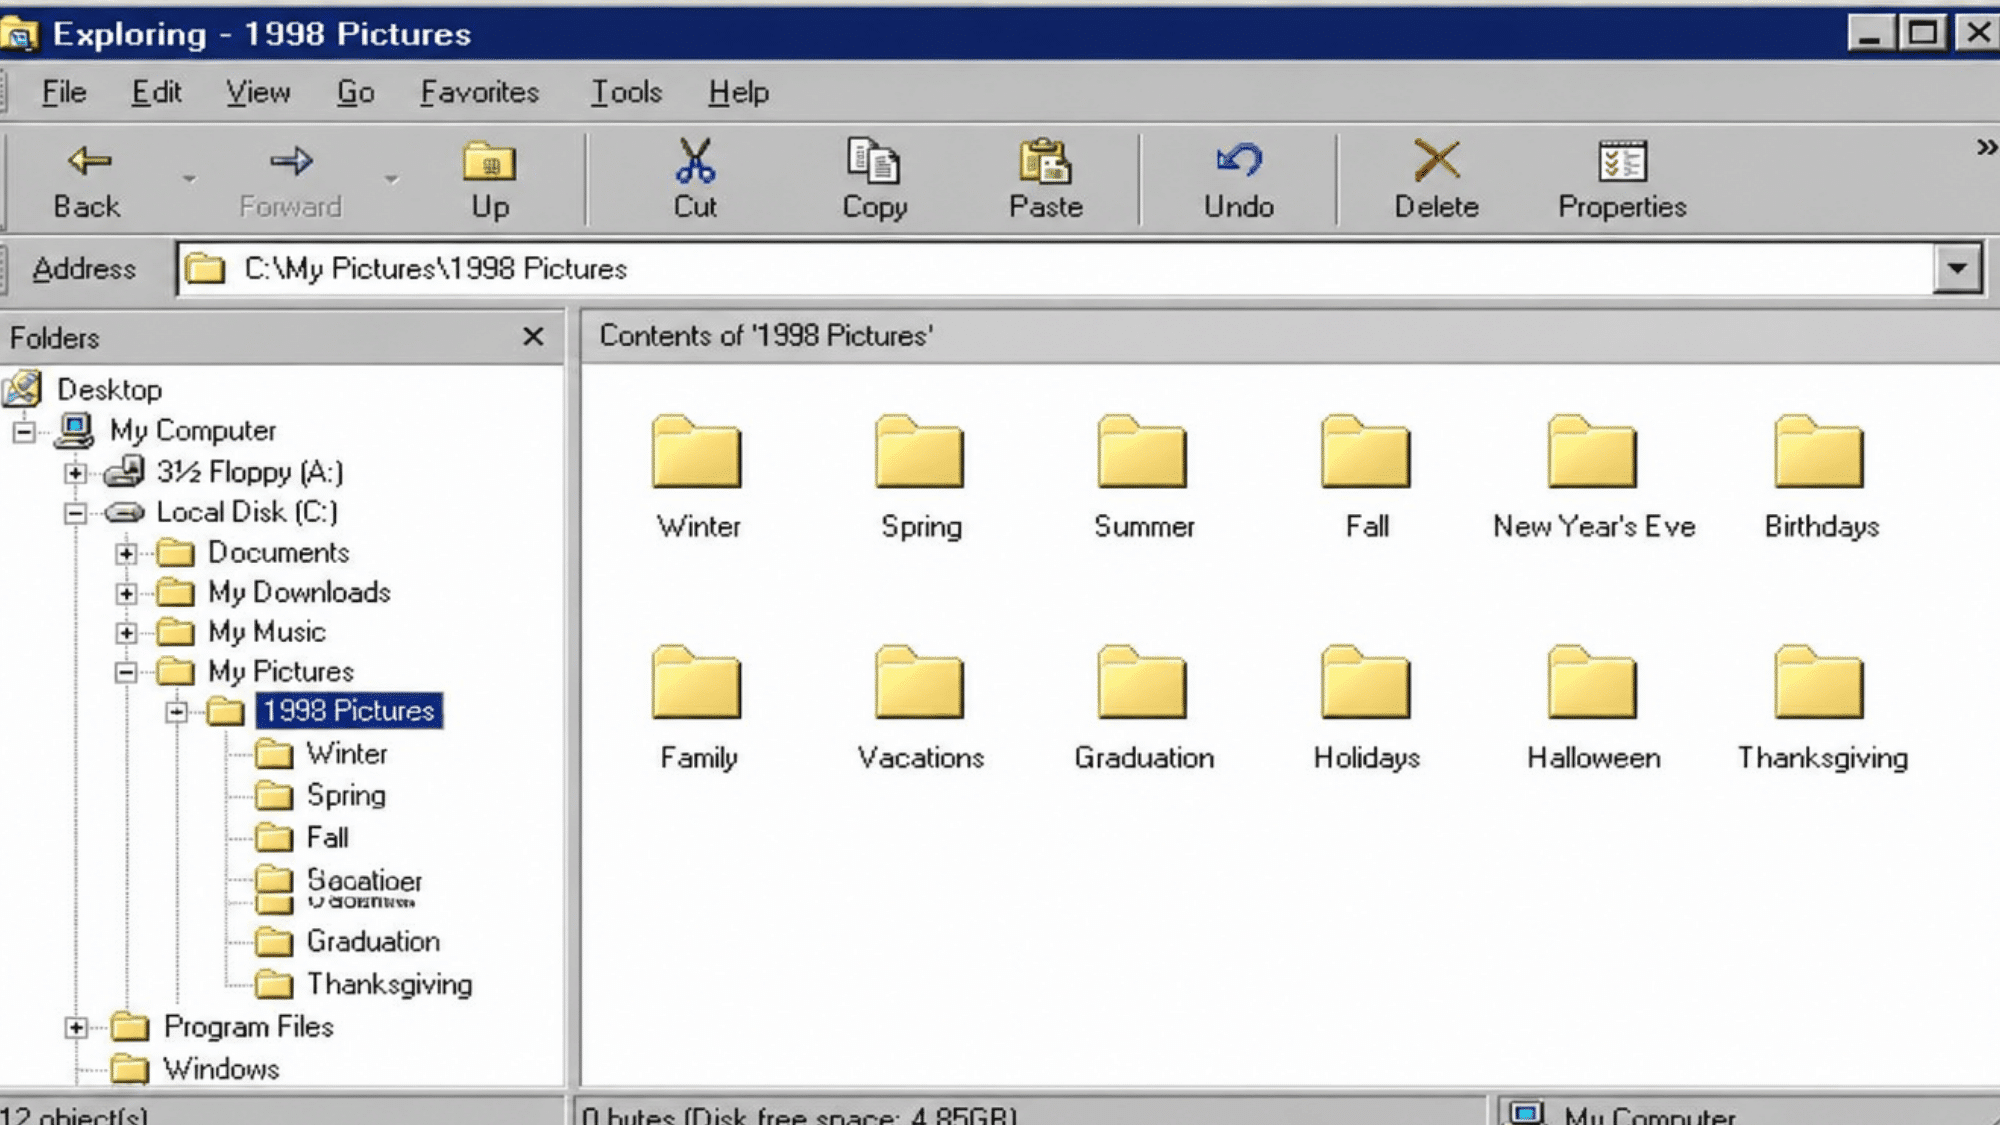
Task: Open the View menu
Action: [258, 92]
